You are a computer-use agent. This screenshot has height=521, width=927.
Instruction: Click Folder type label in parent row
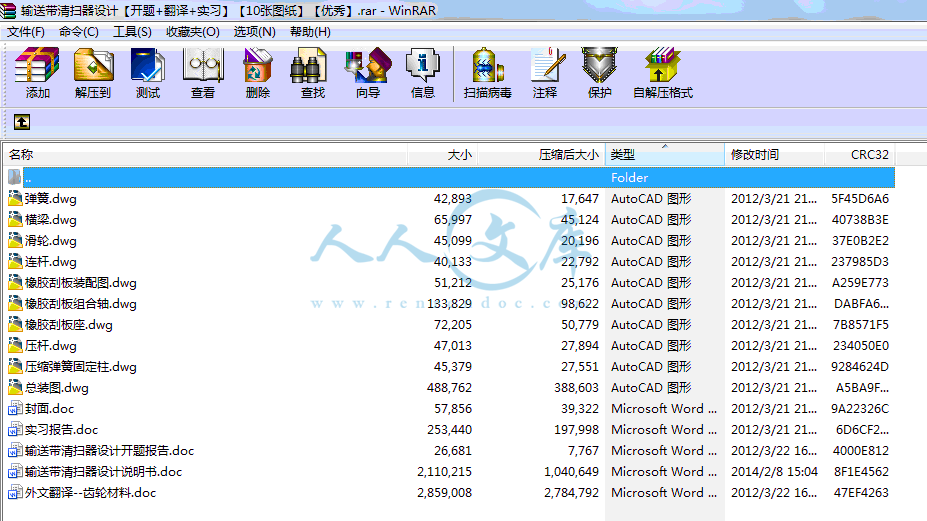(630, 177)
